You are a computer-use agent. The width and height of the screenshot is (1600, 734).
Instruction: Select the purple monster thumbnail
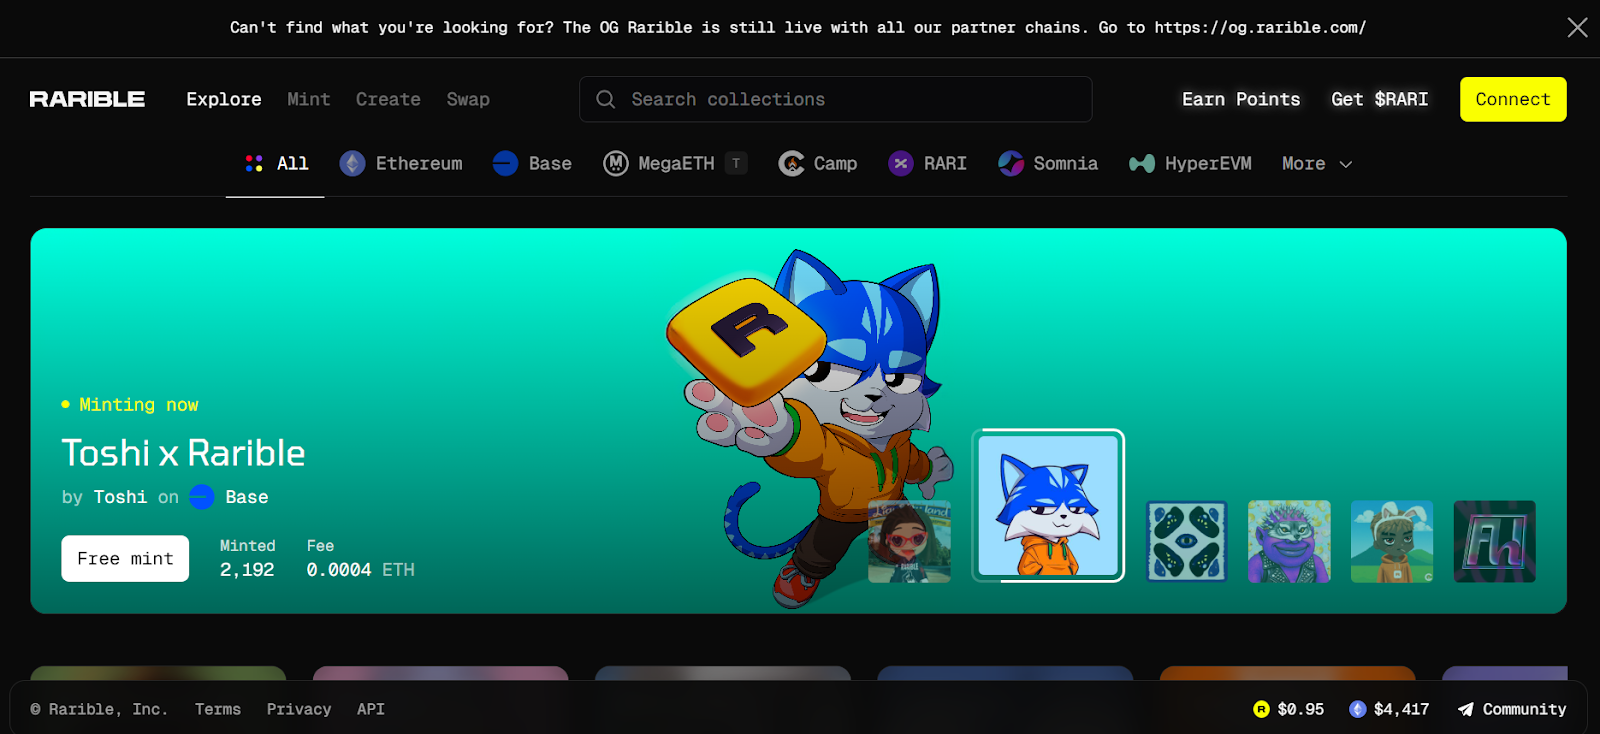pyautogui.click(x=1289, y=541)
